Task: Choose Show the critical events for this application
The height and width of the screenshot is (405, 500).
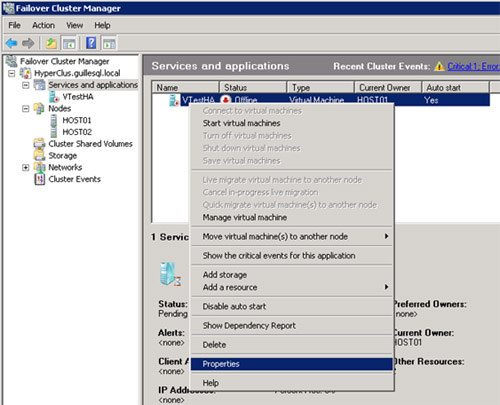Action: point(292,255)
